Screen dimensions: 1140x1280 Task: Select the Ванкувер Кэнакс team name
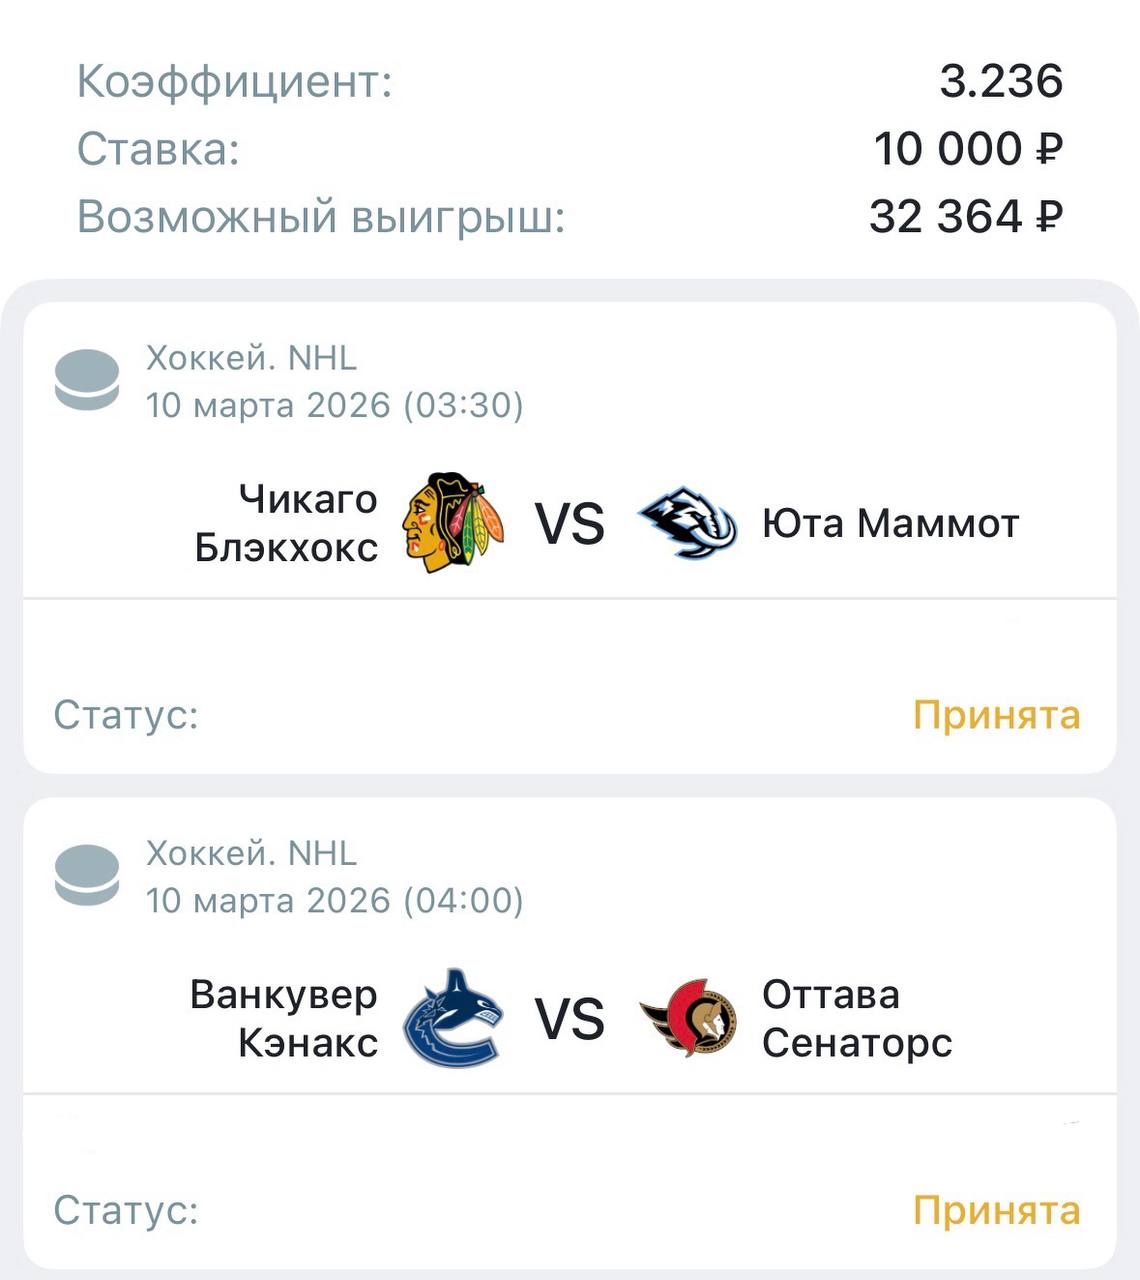point(284,1018)
